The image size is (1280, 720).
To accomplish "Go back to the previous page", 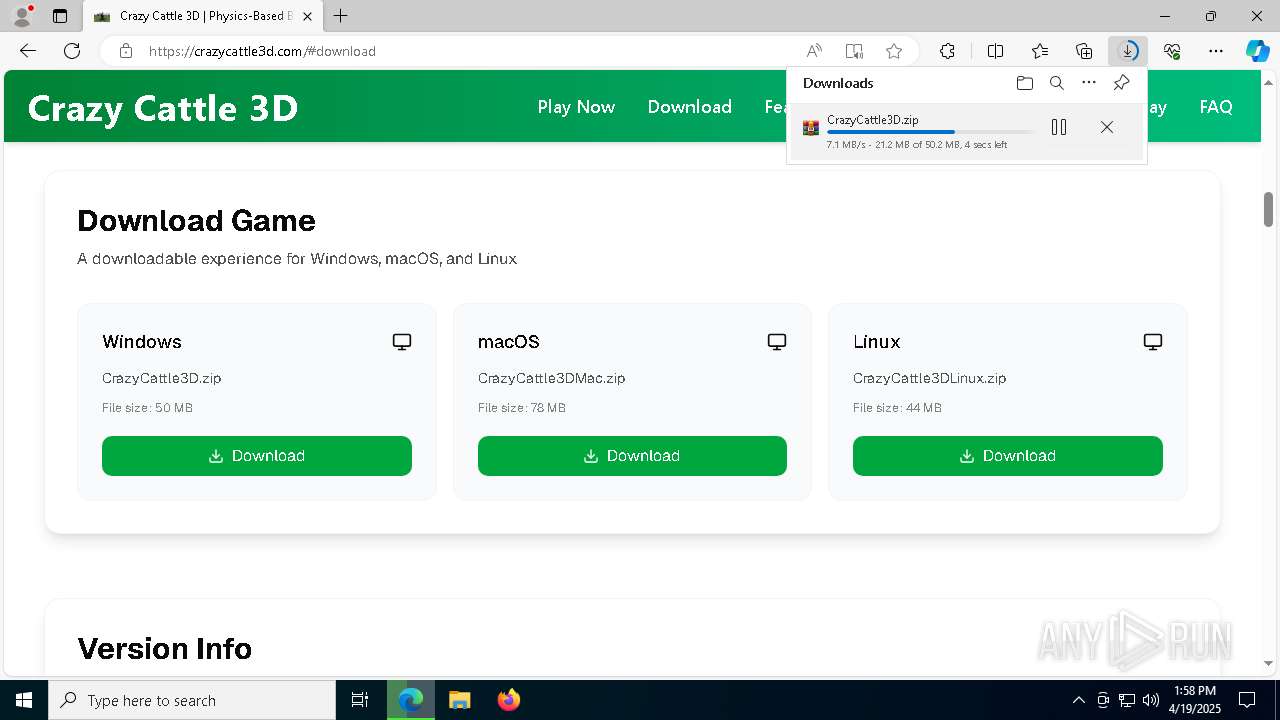I will 28,51.
